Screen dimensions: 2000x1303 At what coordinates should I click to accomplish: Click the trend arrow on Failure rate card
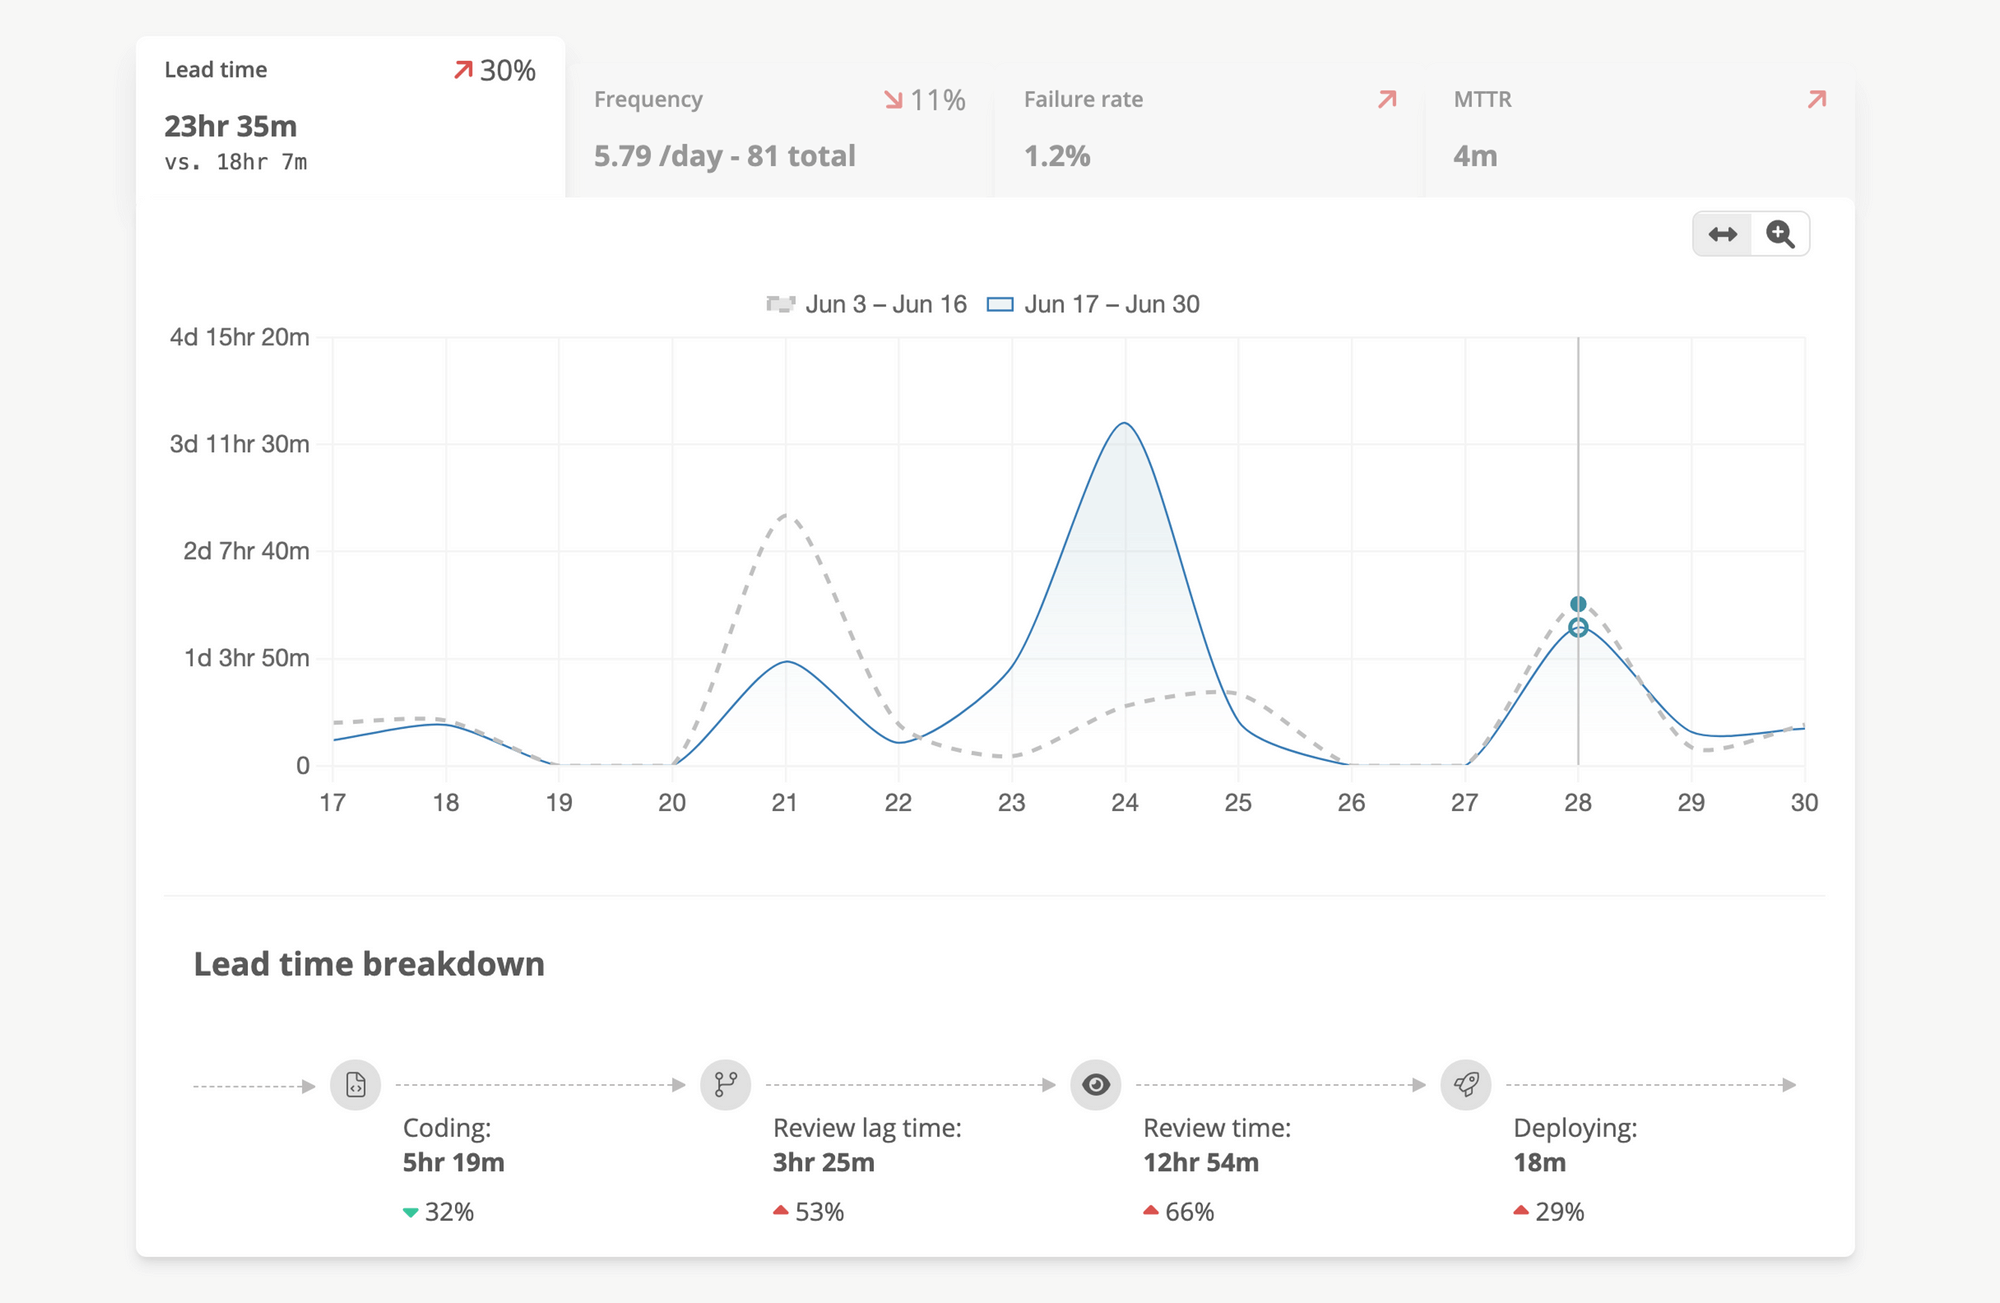click(1385, 100)
